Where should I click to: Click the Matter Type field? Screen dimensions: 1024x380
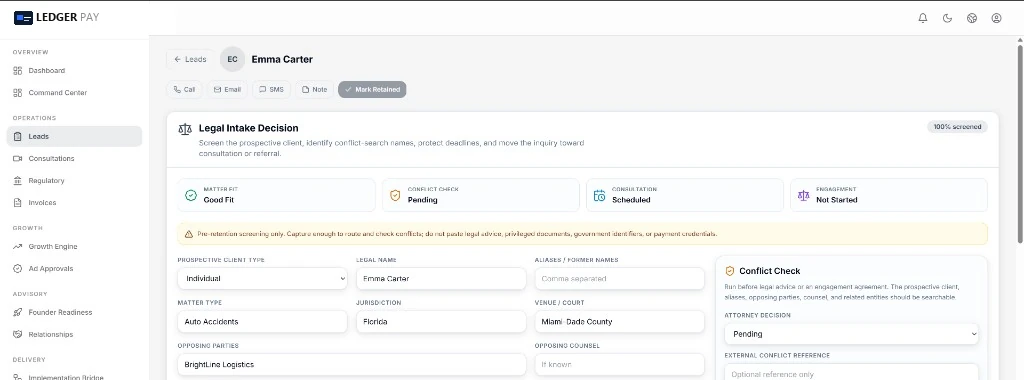[x=262, y=321]
